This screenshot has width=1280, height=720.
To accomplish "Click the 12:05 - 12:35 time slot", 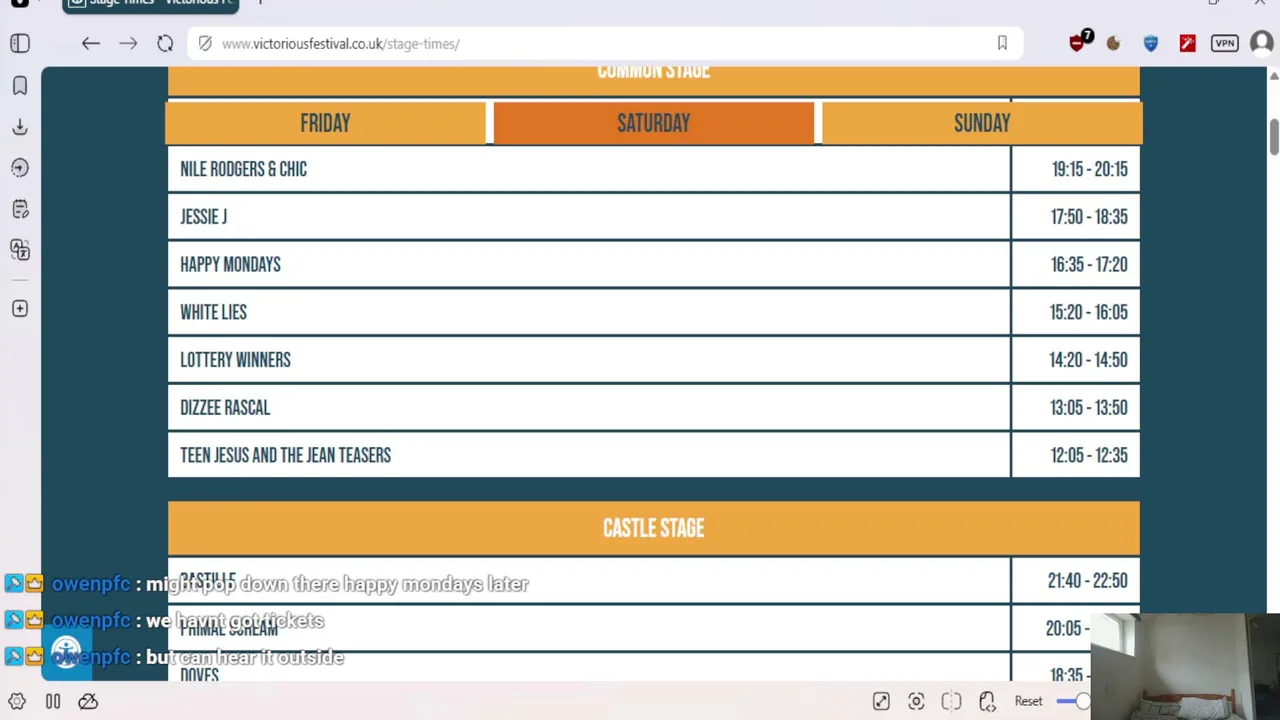I will [x=1089, y=455].
